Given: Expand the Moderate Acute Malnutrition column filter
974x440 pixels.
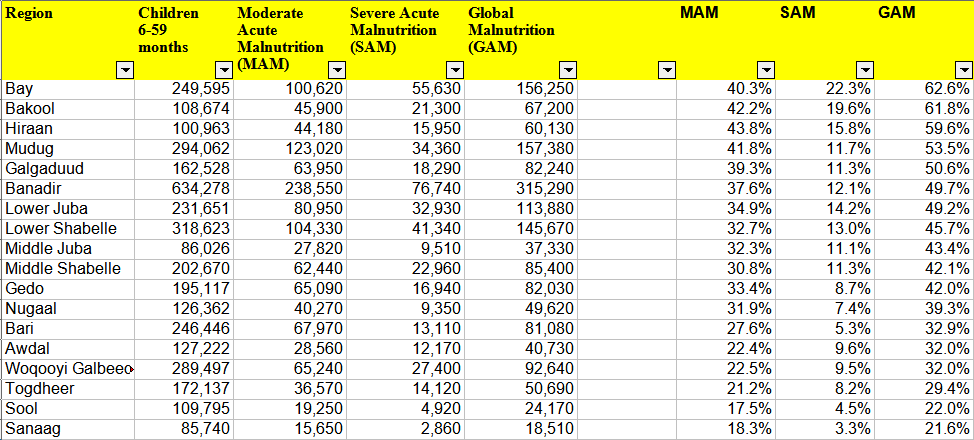Looking at the screenshot, I should (x=337, y=70).
